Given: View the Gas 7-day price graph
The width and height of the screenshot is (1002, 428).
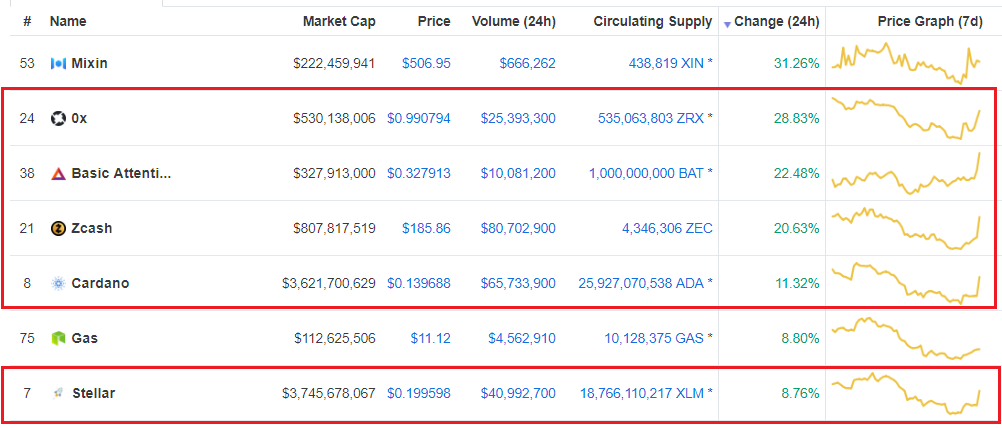Looking at the screenshot, I should [x=906, y=339].
